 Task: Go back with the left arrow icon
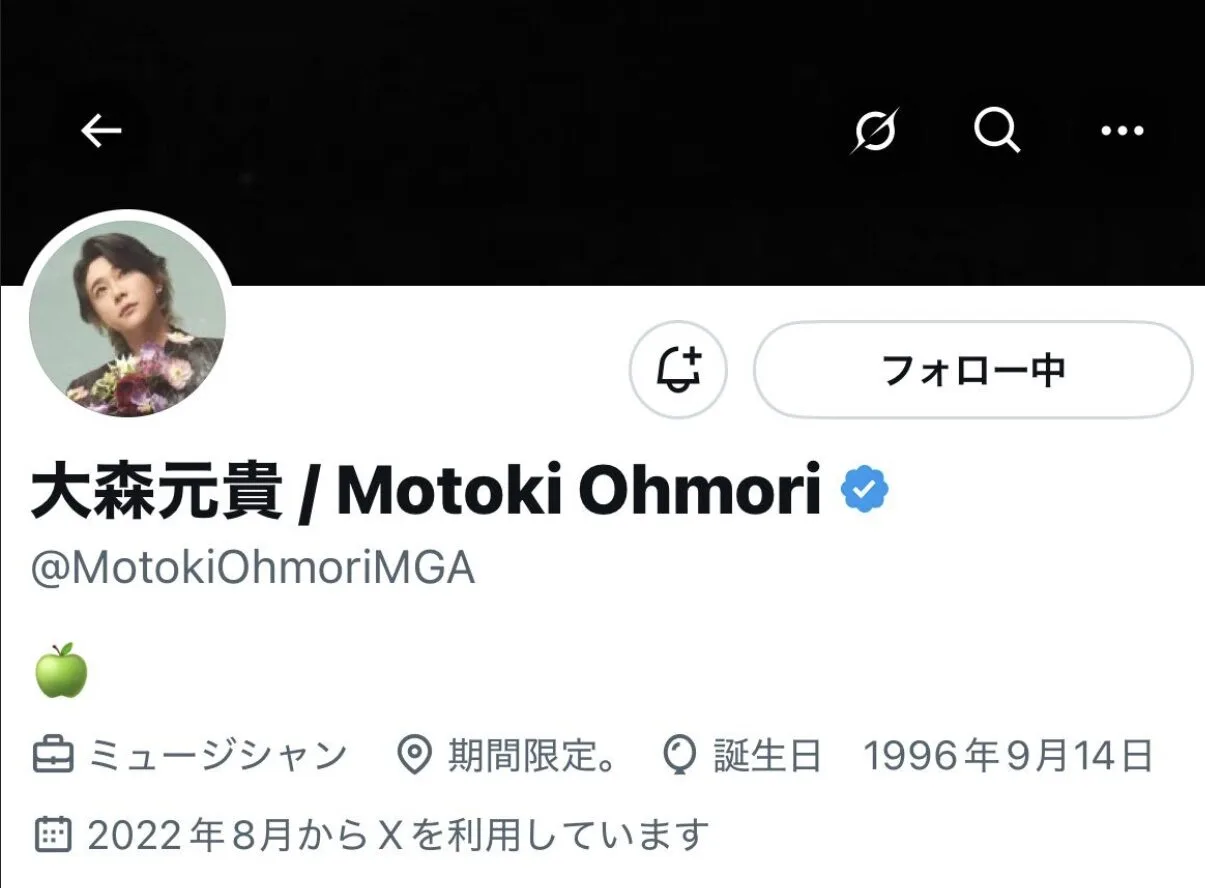(101, 129)
